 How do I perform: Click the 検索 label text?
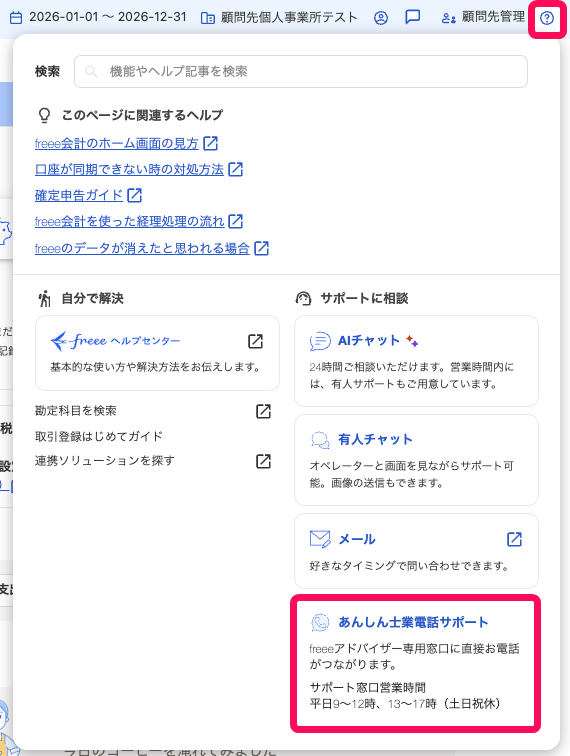tap(47, 71)
